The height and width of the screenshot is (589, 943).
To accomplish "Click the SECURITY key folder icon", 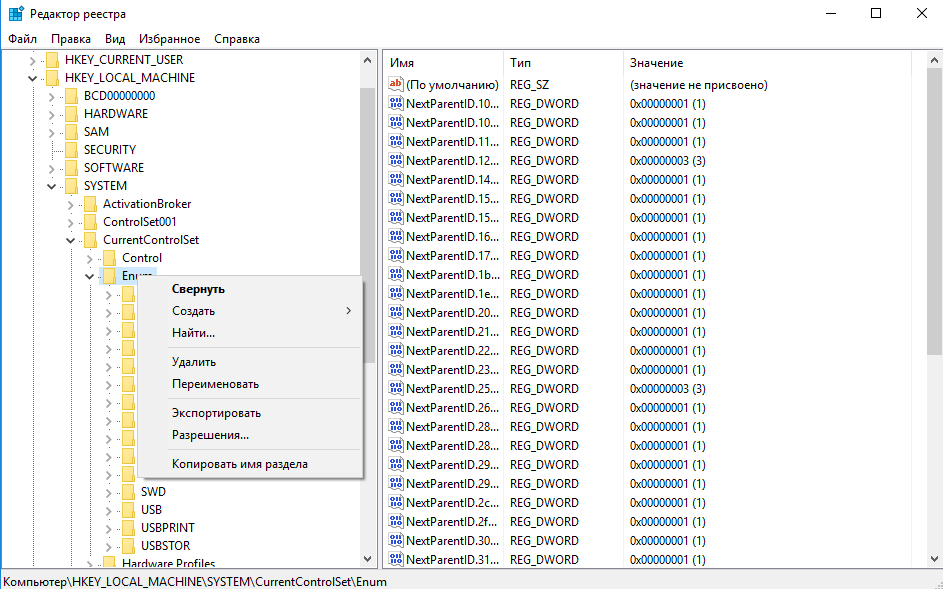I will point(71,150).
